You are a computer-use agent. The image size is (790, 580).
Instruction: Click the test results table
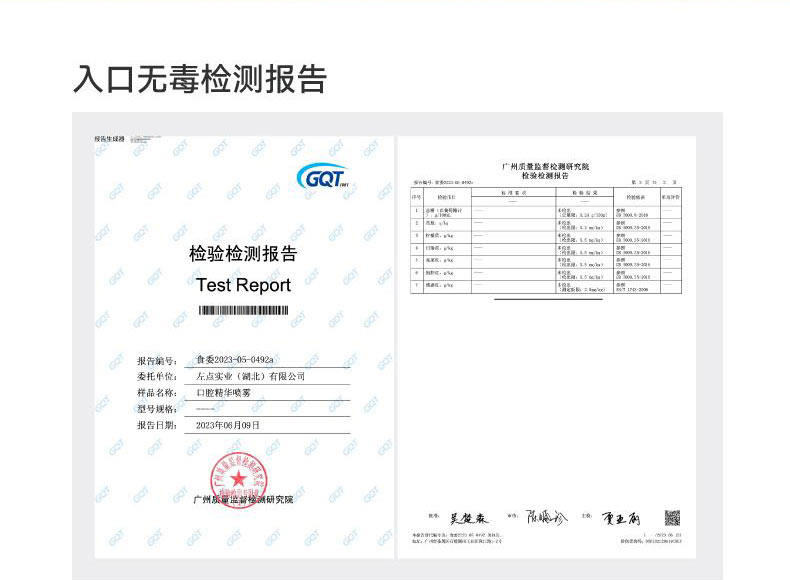pos(546,240)
